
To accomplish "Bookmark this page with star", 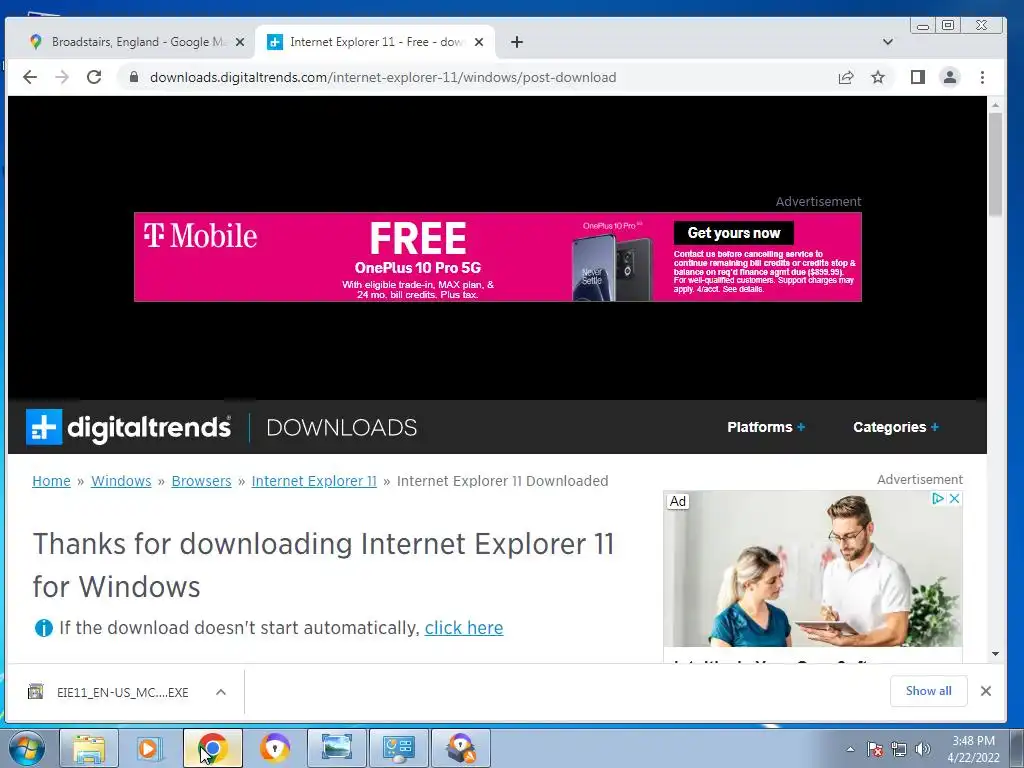I will click(878, 77).
